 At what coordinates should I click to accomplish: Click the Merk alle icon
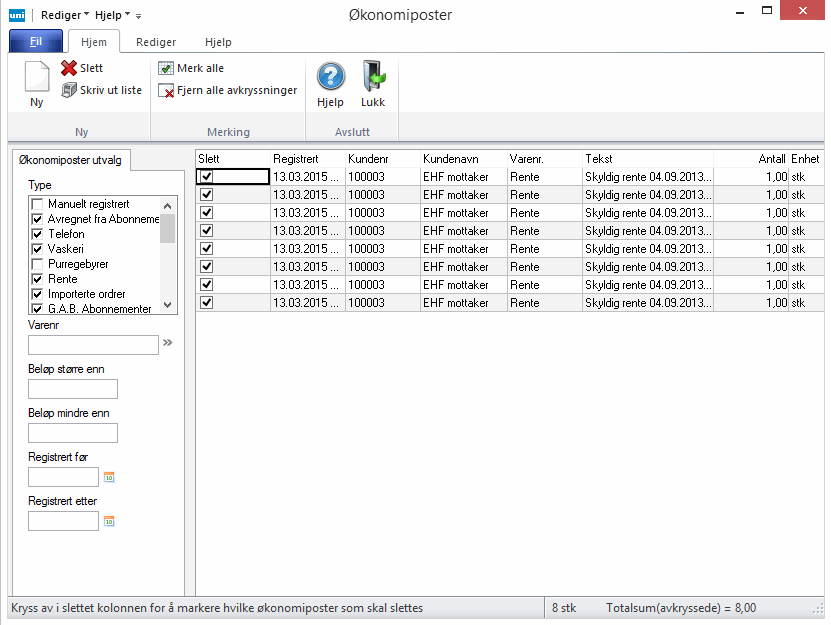(x=166, y=68)
